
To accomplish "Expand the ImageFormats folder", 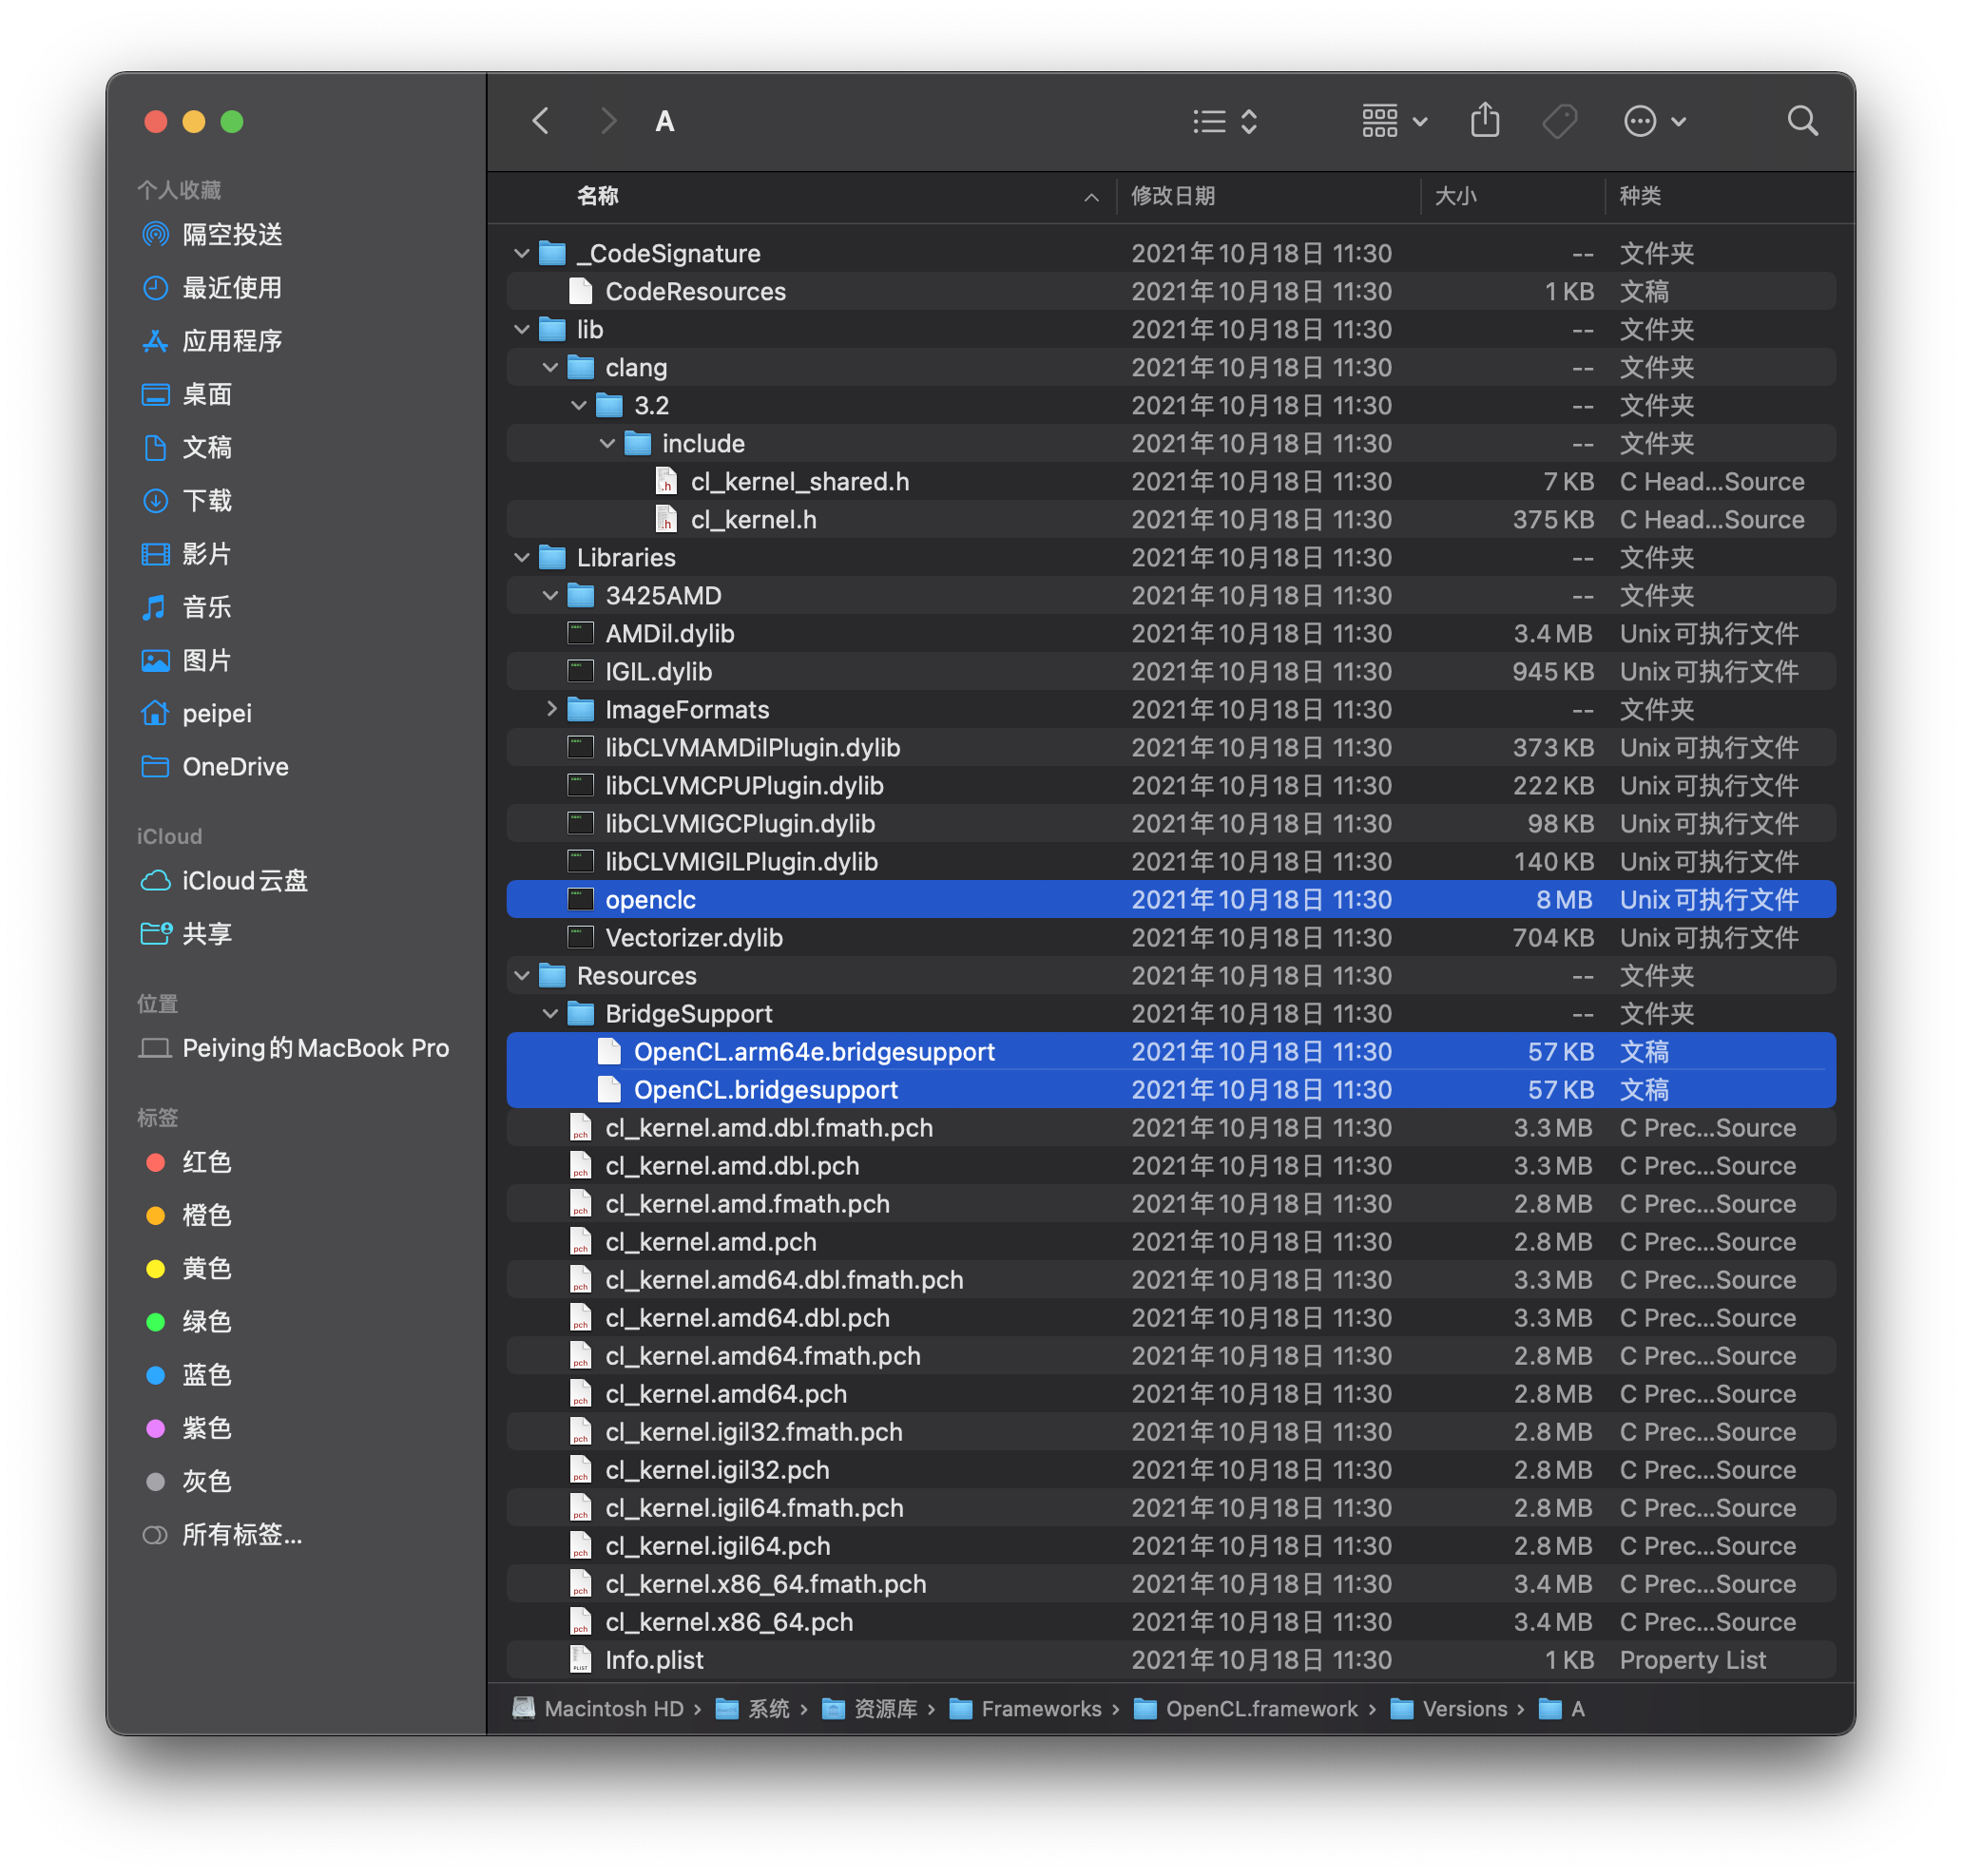I will pos(551,709).
